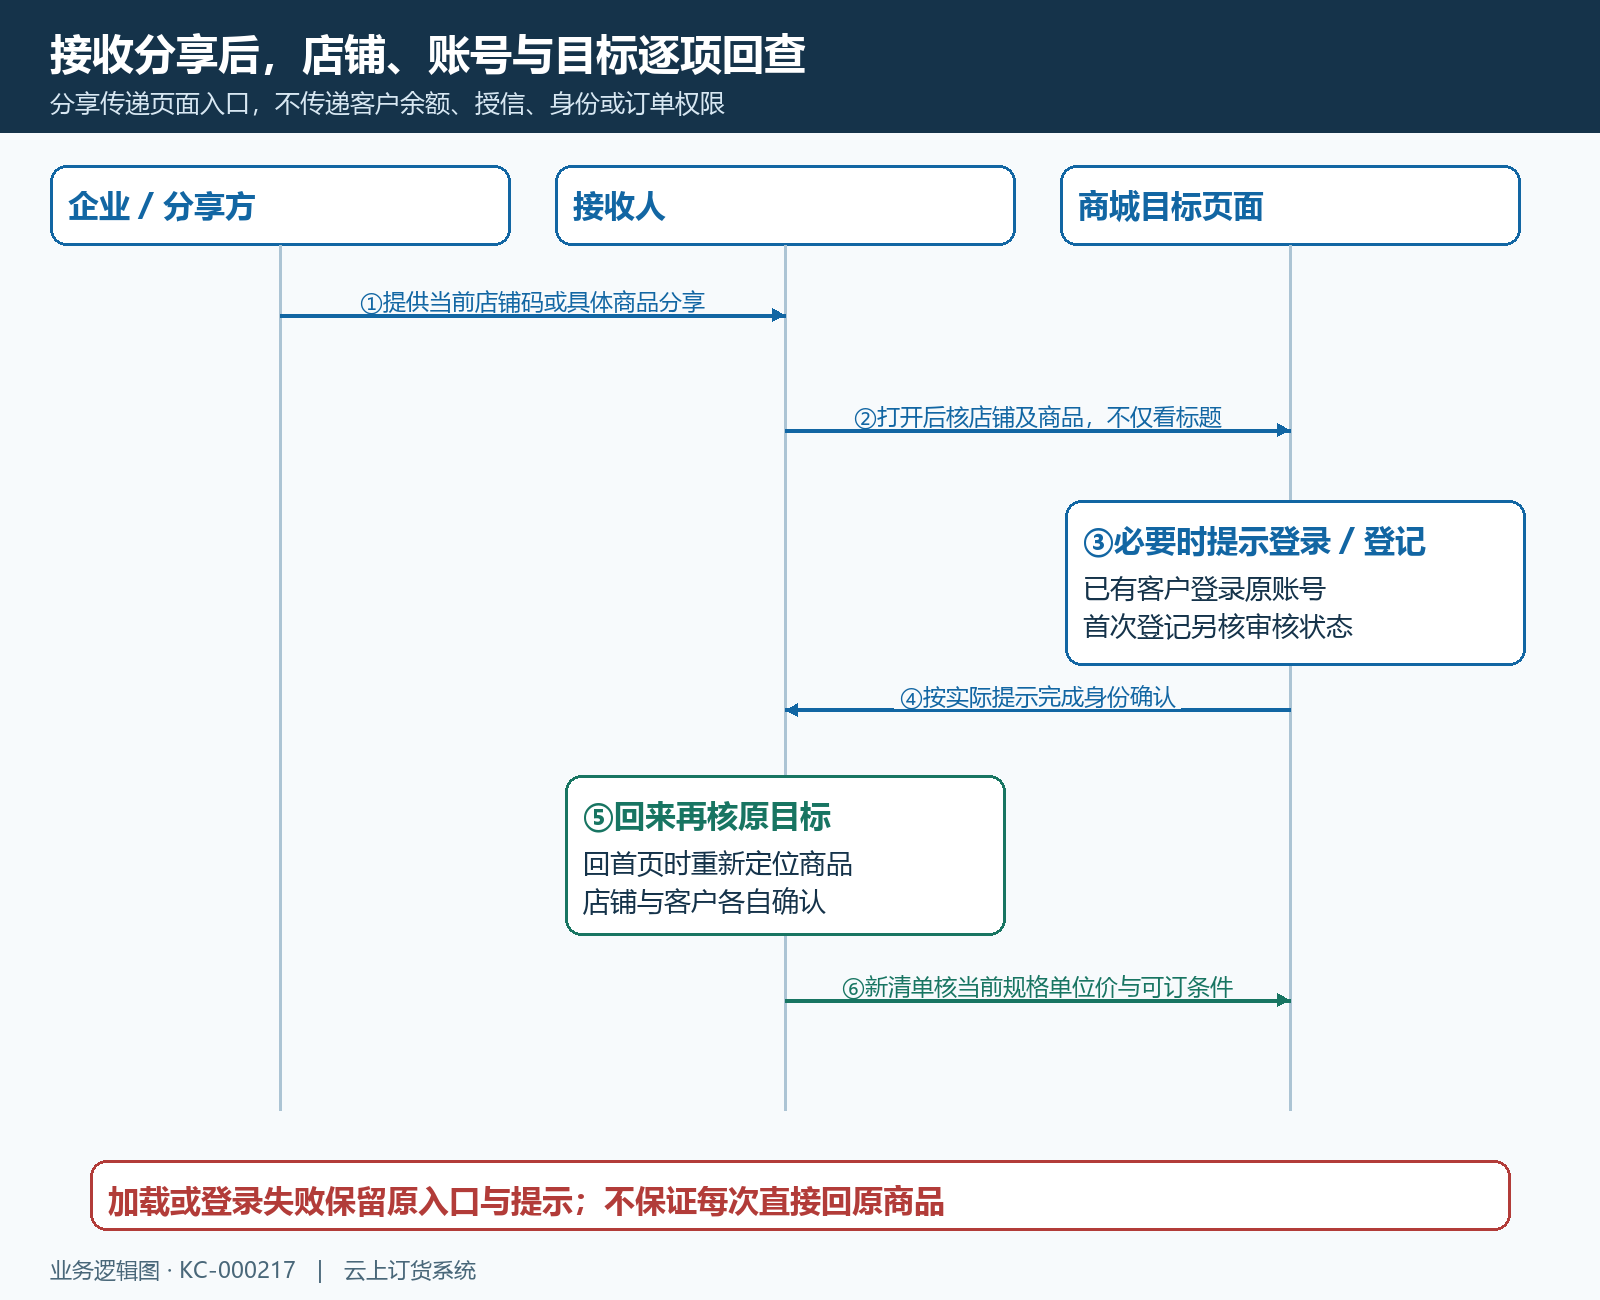1600x1300 pixels.
Task: Click the note line 首次登记另核审核状态
Action: pyautogui.click(x=1218, y=627)
